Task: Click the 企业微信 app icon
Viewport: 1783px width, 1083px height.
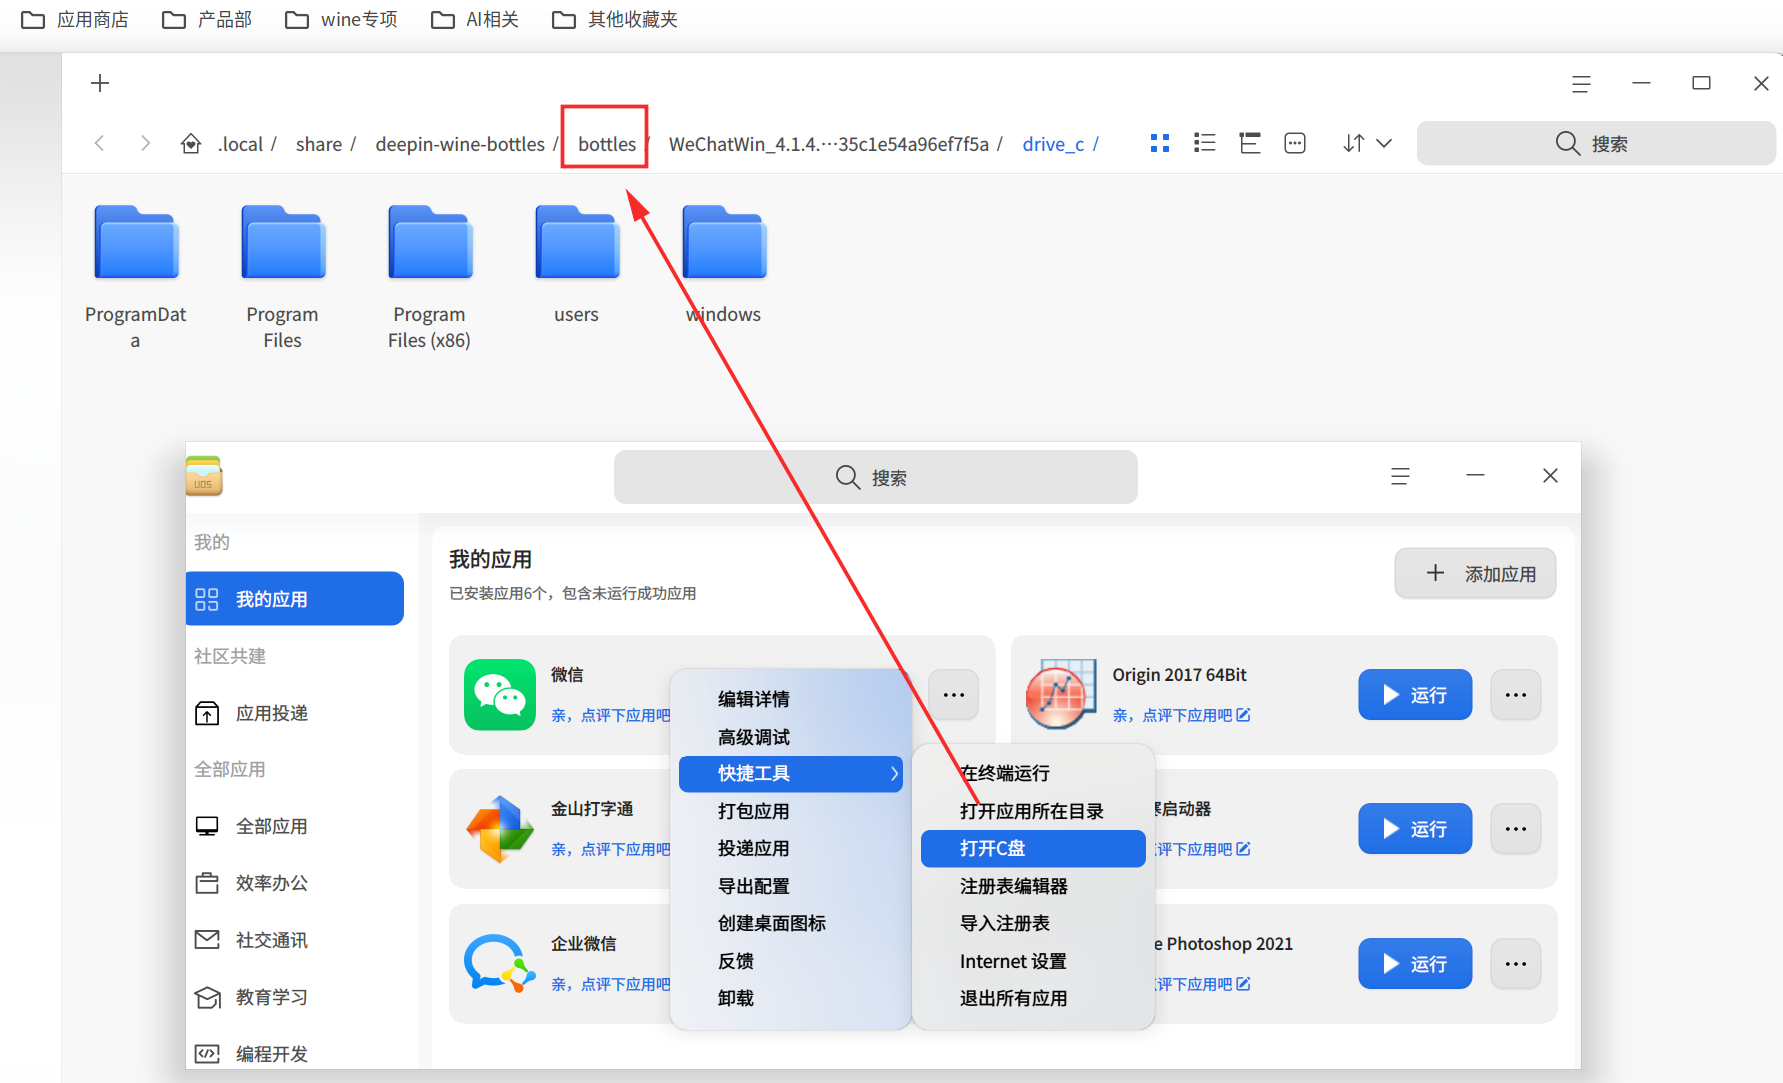Action: coord(500,964)
